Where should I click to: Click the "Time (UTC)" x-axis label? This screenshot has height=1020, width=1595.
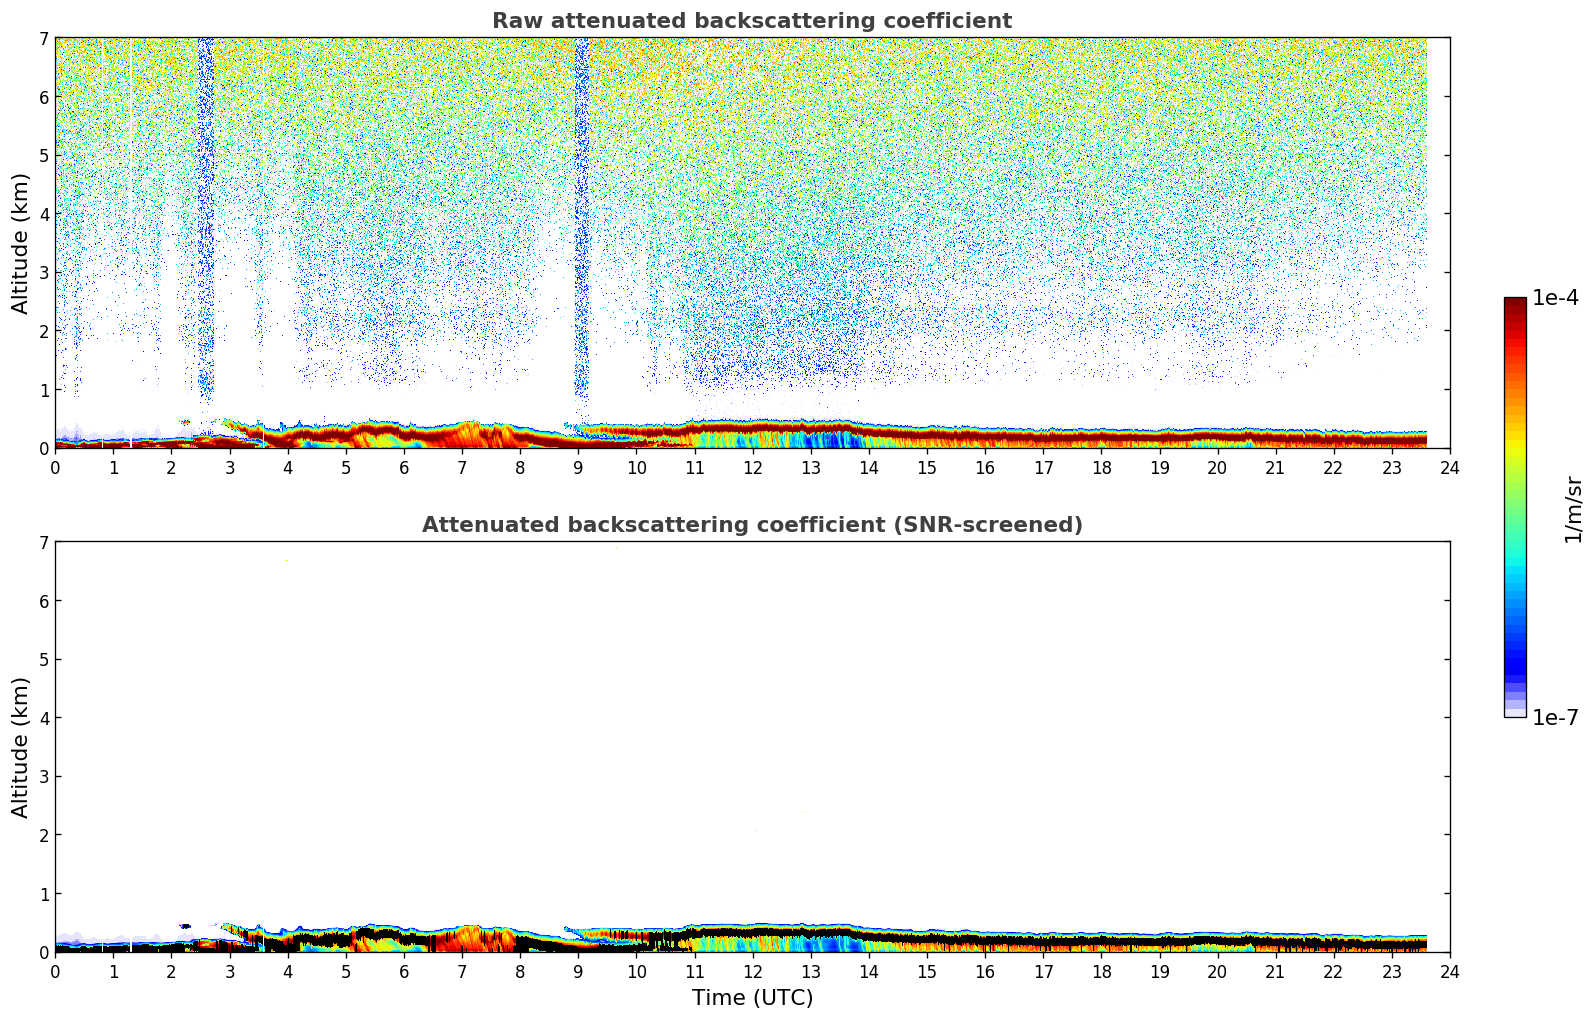pos(752,998)
